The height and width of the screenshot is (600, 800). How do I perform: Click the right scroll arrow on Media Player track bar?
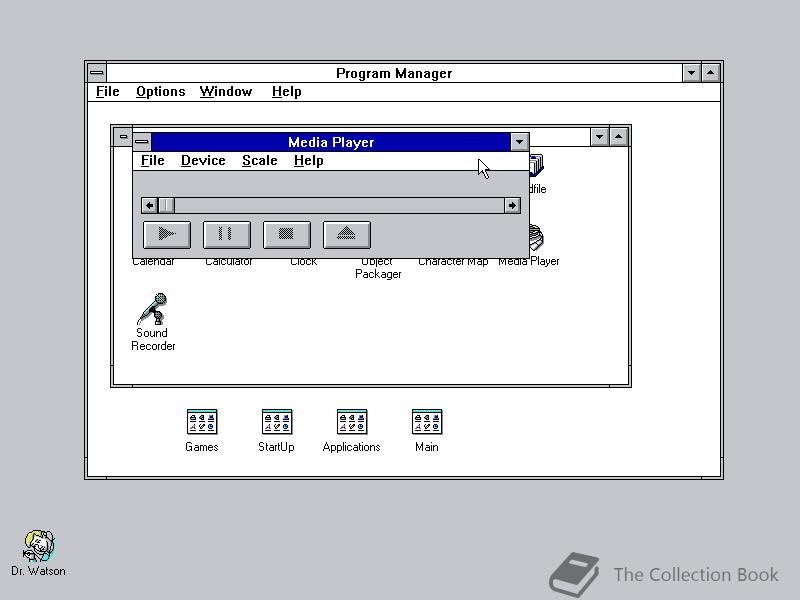pyautogui.click(x=512, y=206)
